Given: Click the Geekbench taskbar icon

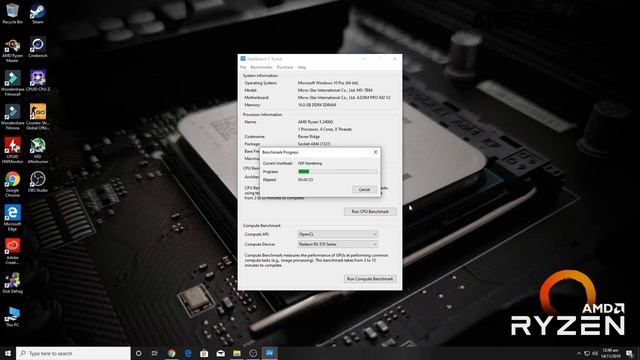Looking at the screenshot, I should pyautogui.click(x=269, y=353).
